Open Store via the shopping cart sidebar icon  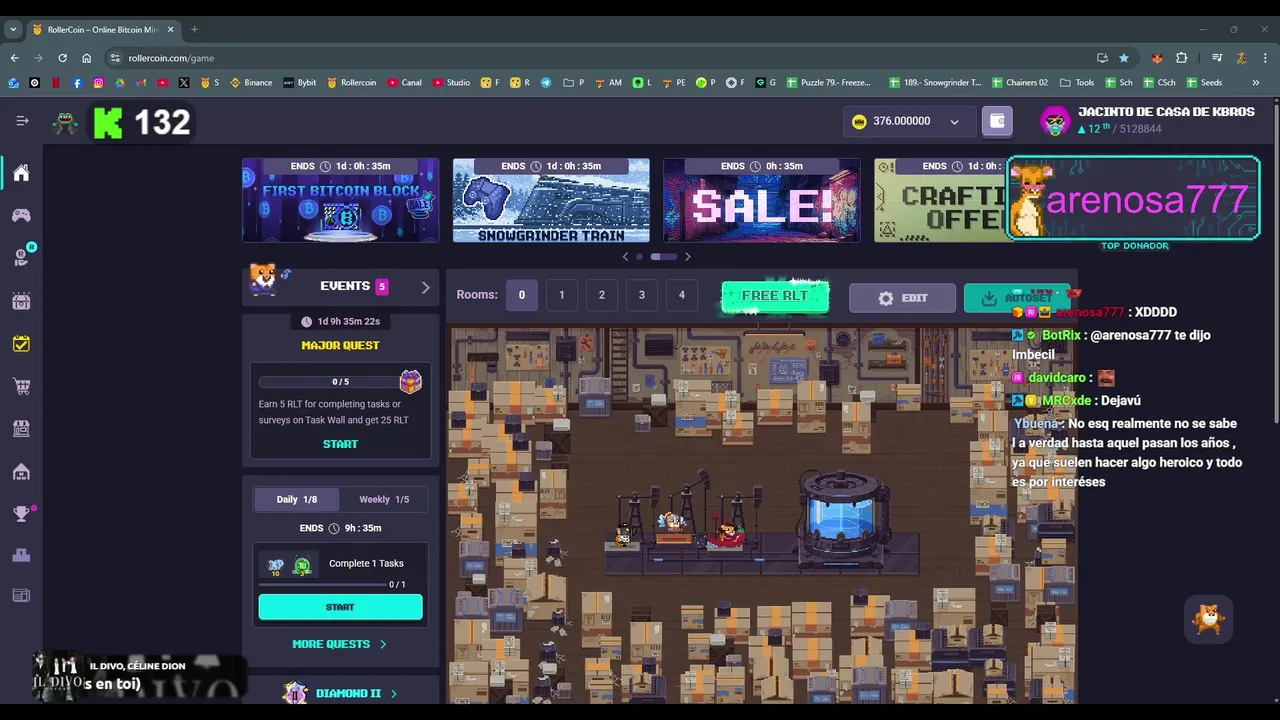click(21, 386)
